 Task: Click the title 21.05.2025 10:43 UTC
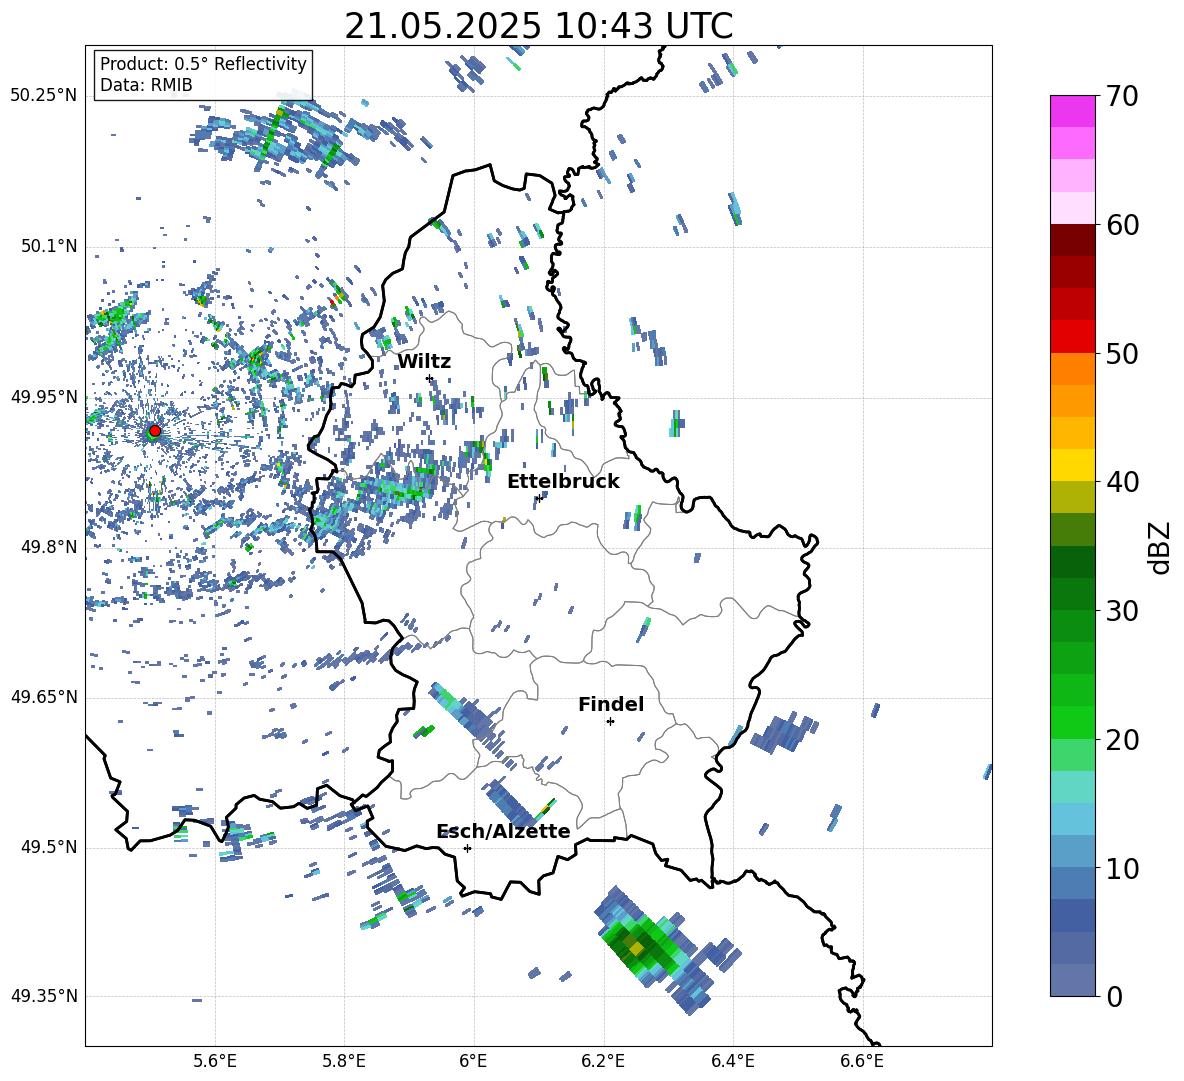click(x=539, y=26)
